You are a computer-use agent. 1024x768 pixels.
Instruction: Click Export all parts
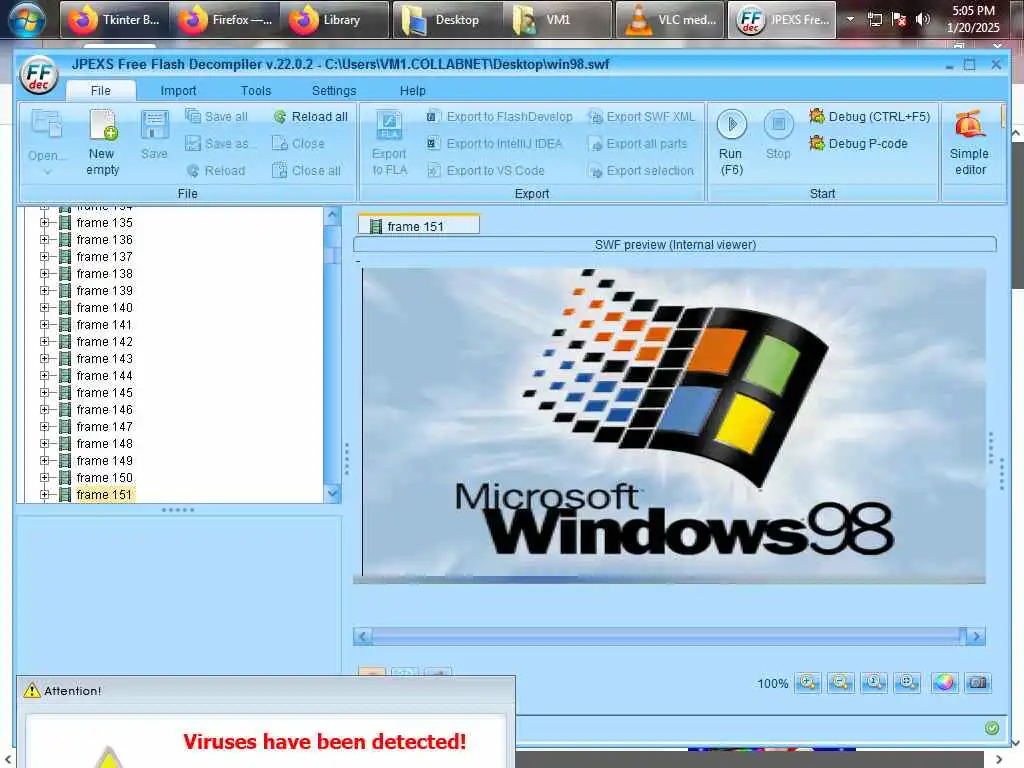637,143
